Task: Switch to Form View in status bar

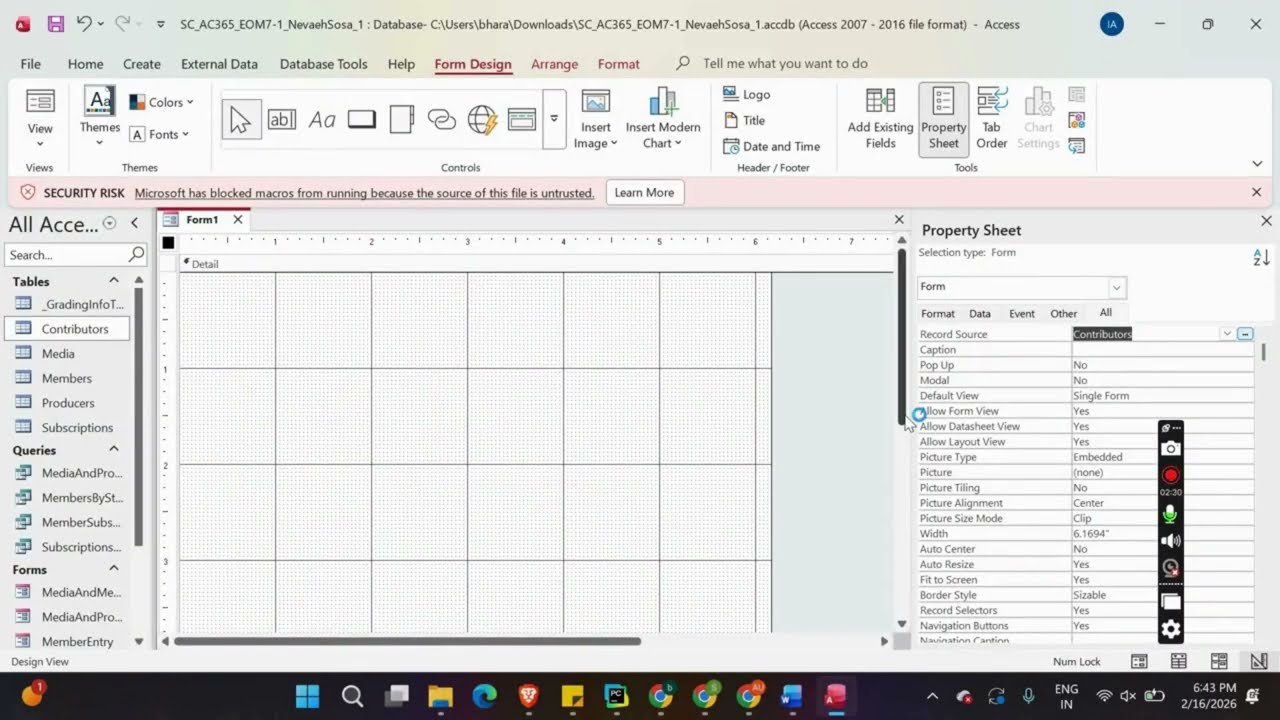Action: (x=1139, y=661)
